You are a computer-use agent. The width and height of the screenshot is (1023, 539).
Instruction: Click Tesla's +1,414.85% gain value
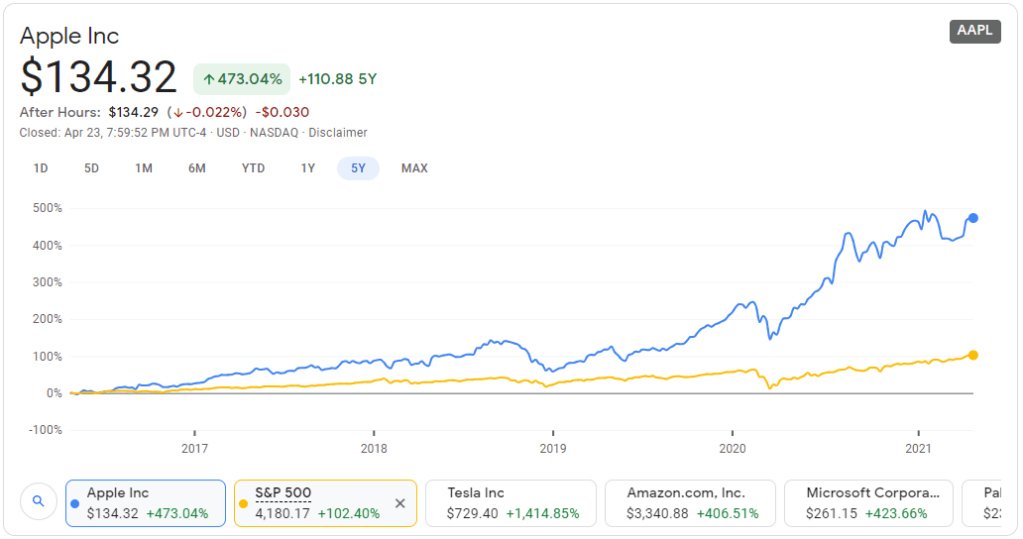click(x=542, y=514)
